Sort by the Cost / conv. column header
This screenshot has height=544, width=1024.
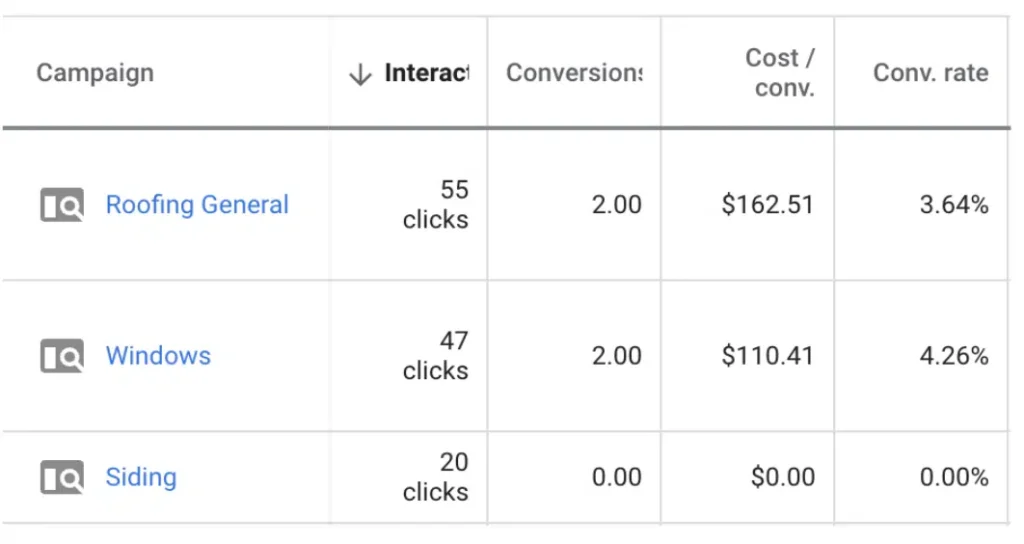pyautogui.click(x=779, y=73)
